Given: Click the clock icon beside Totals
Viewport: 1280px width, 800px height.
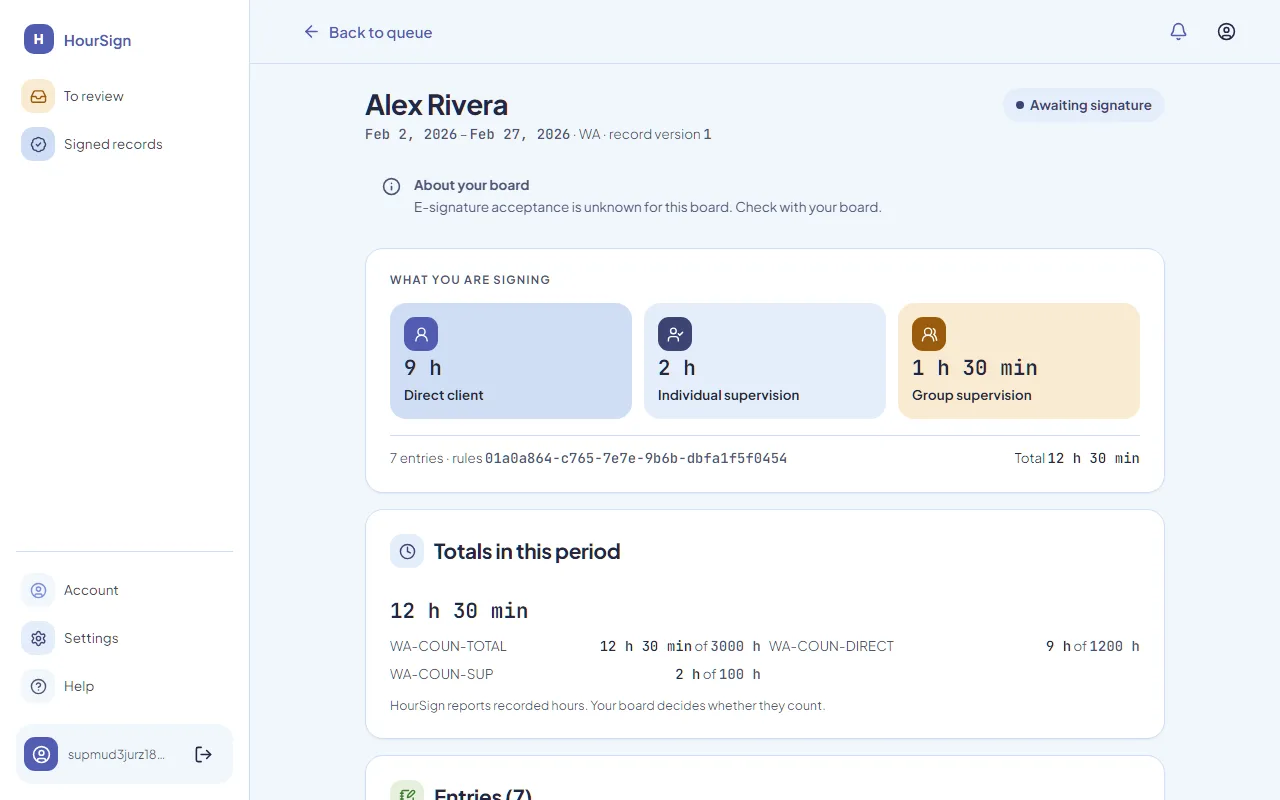Looking at the screenshot, I should [x=407, y=551].
